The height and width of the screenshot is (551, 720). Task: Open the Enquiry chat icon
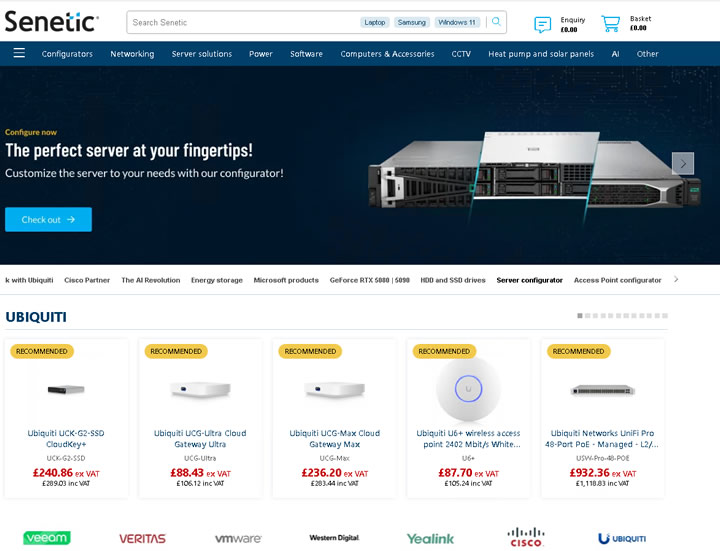[x=542, y=24]
